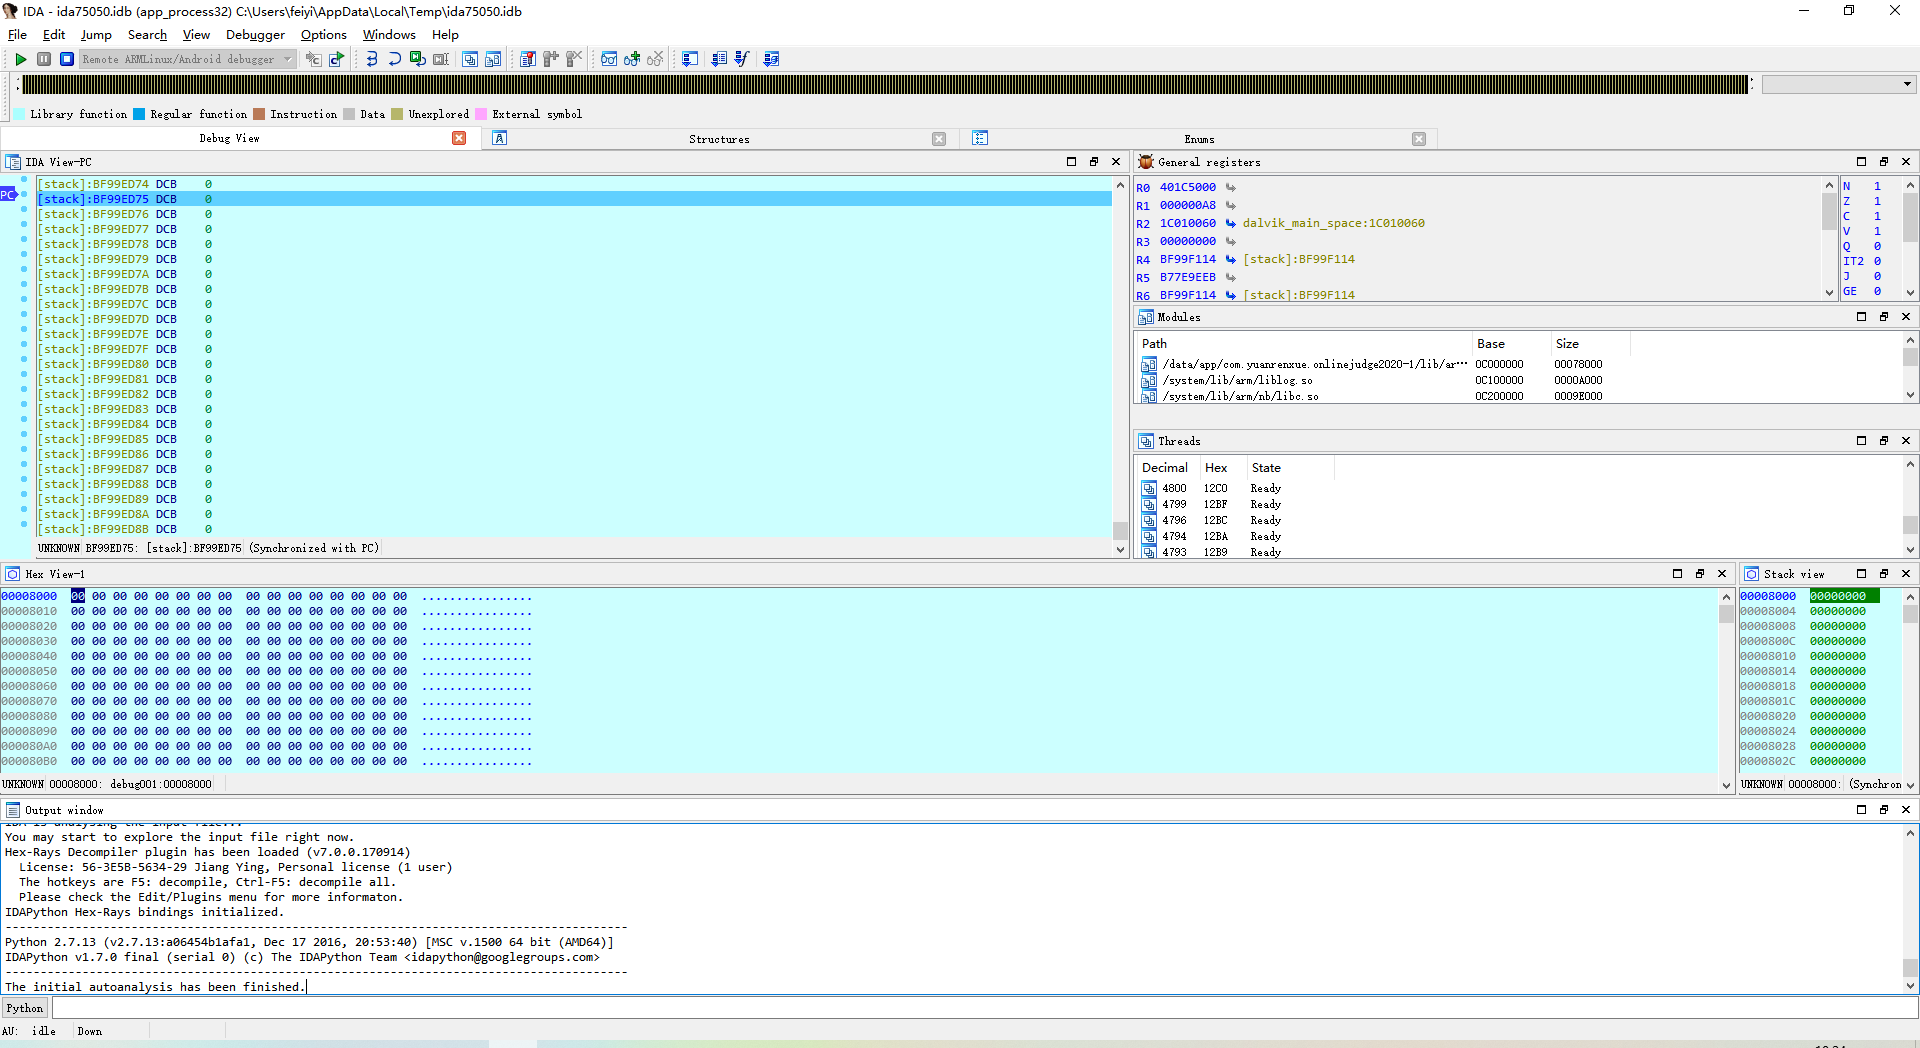Click the add watch icon
This screenshot has width=1920, height=1048.
632,59
